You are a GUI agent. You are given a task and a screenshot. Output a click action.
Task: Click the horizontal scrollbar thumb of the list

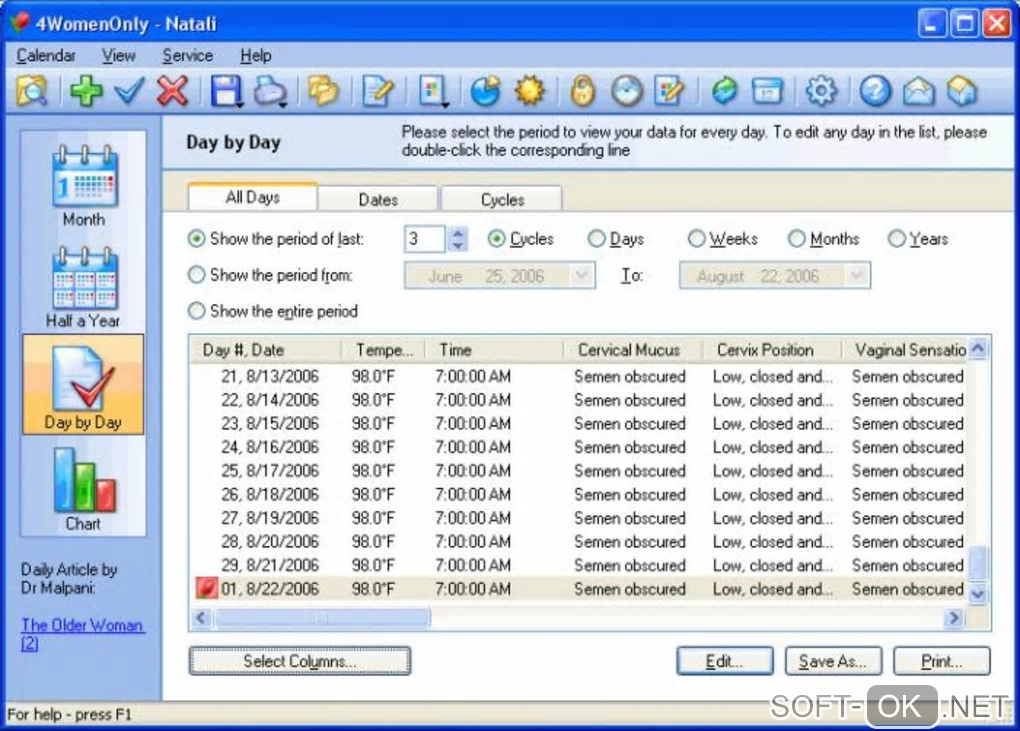[x=322, y=617]
